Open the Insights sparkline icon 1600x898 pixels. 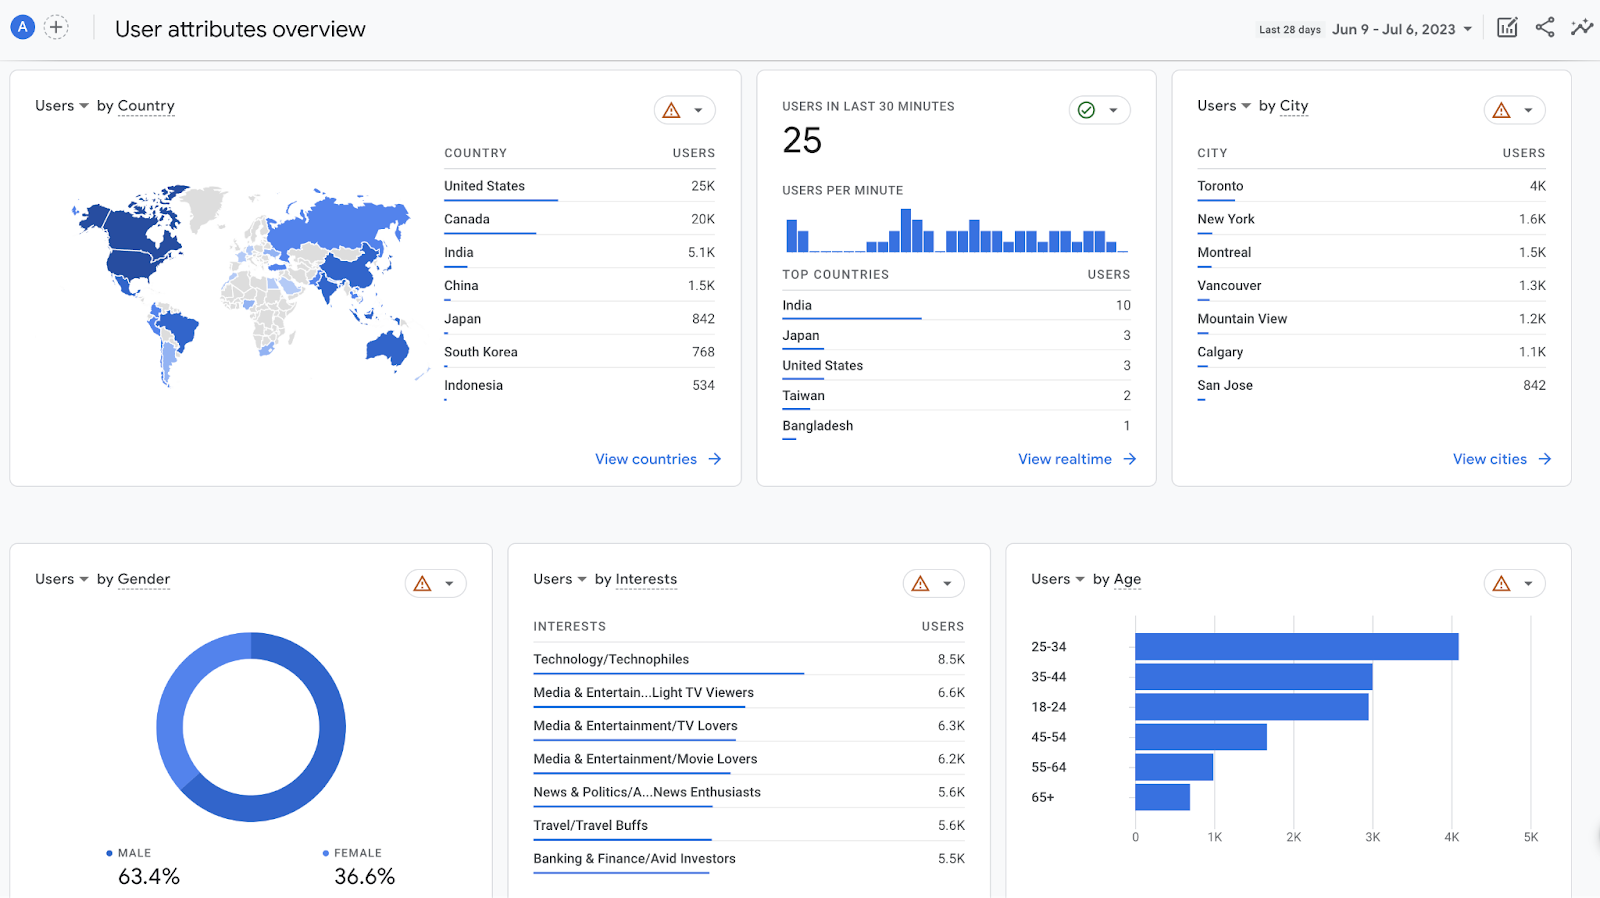pos(1582,28)
